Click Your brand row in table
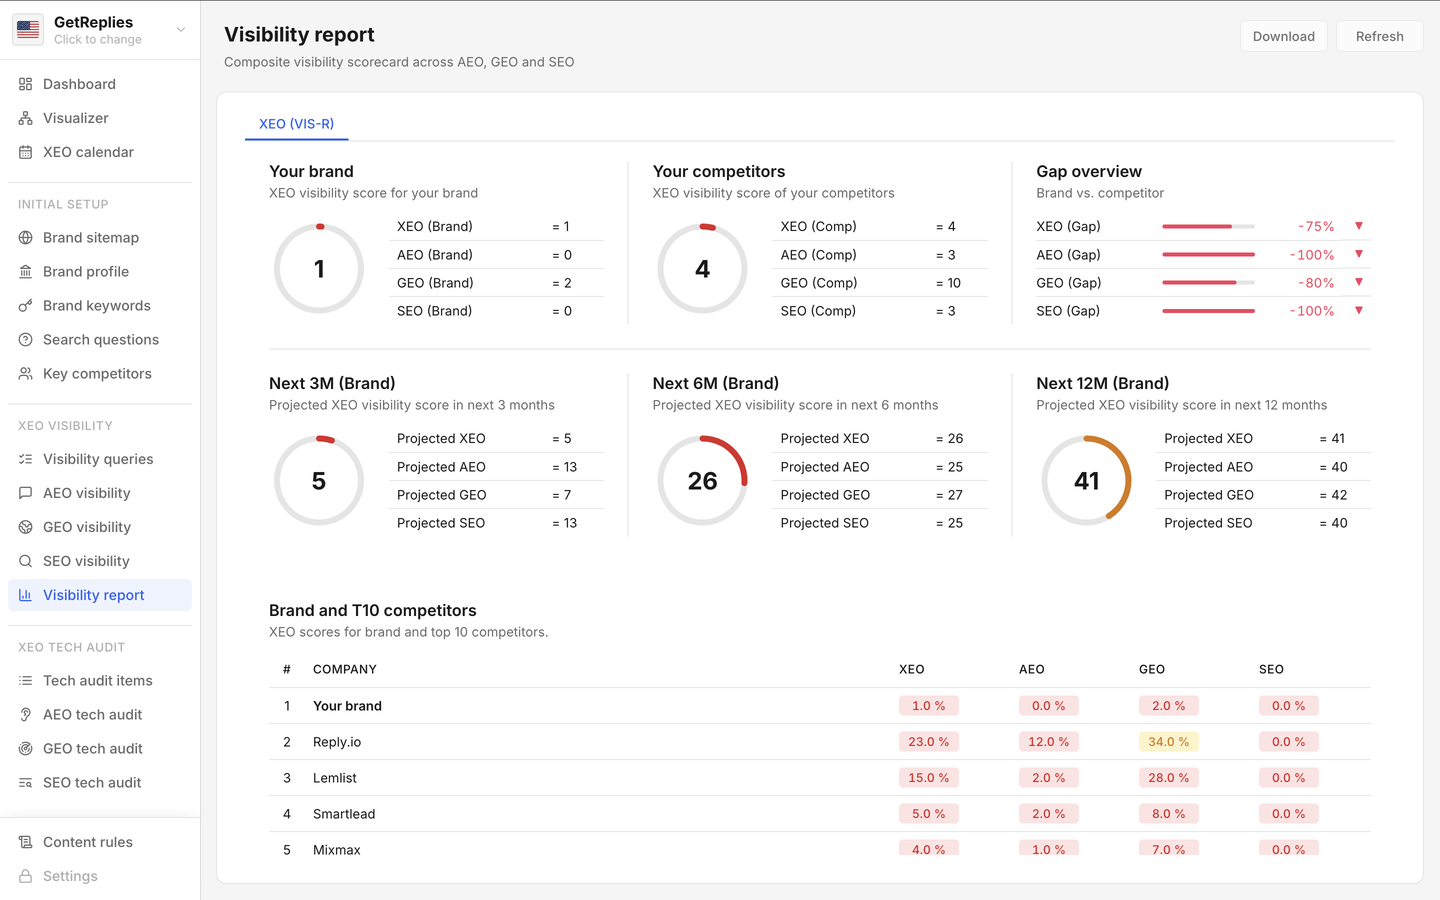The height and width of the screenshot is (900, 1440). tap(820, 706)
